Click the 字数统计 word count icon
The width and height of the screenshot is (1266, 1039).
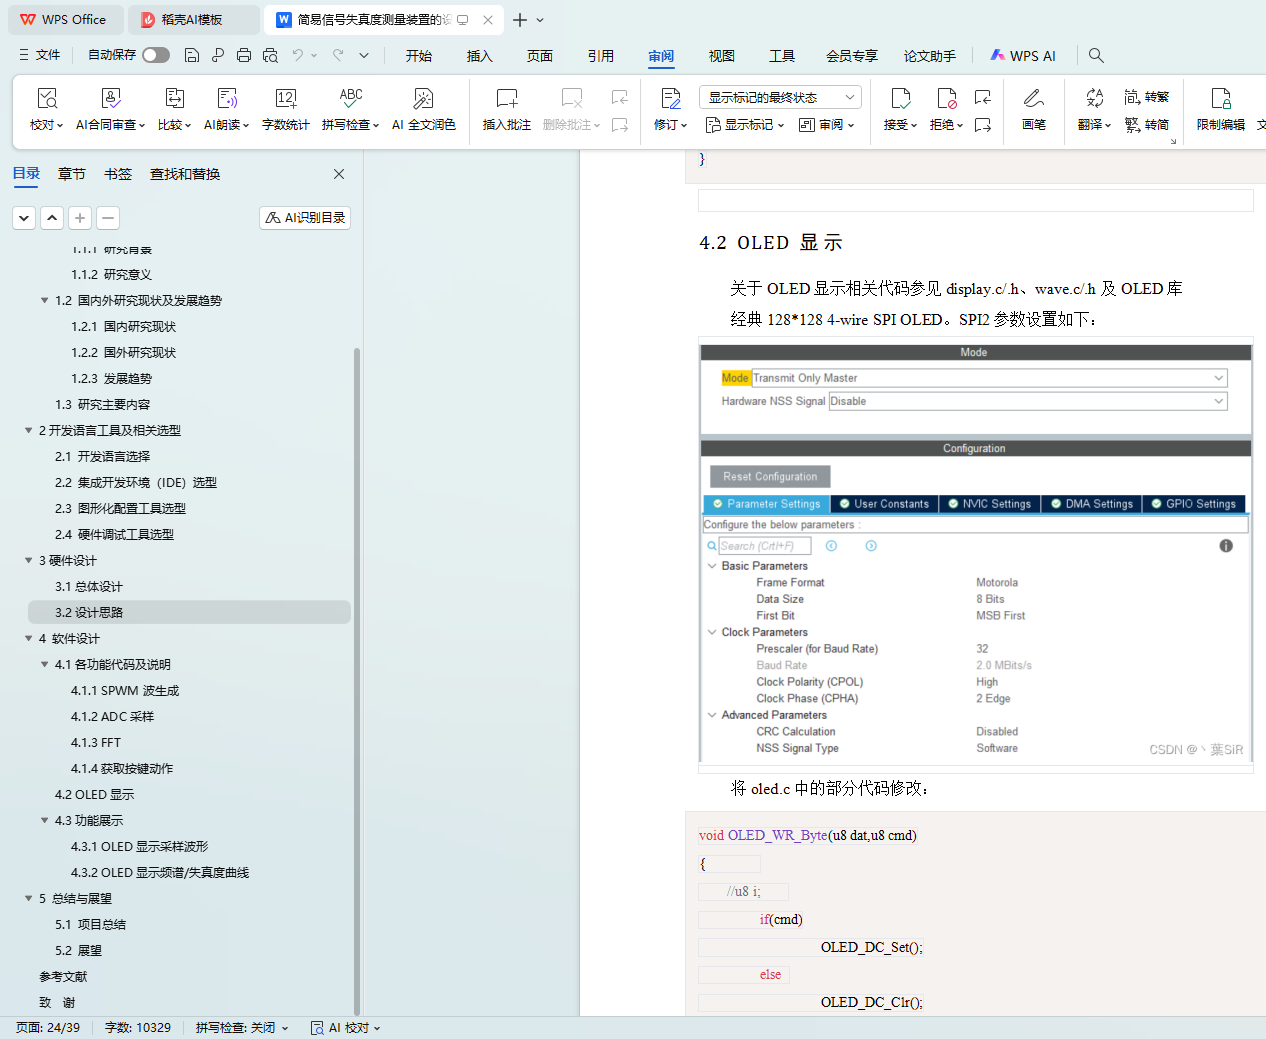285,99
